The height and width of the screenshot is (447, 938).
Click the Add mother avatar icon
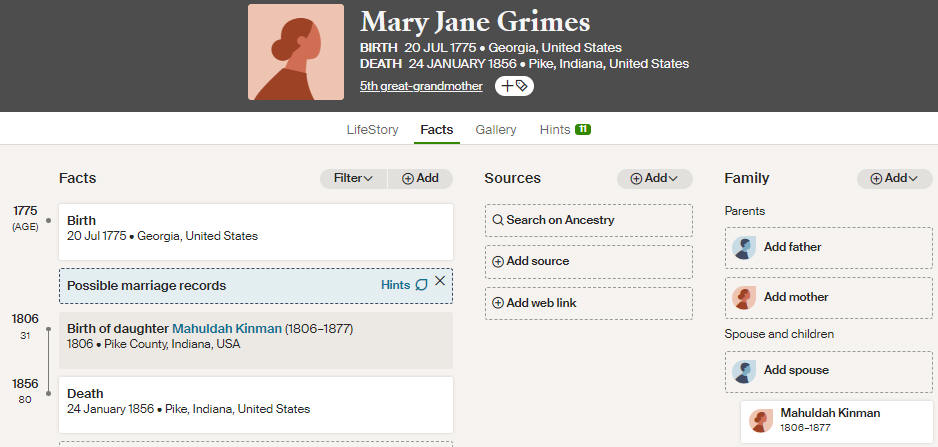(744, 297)
